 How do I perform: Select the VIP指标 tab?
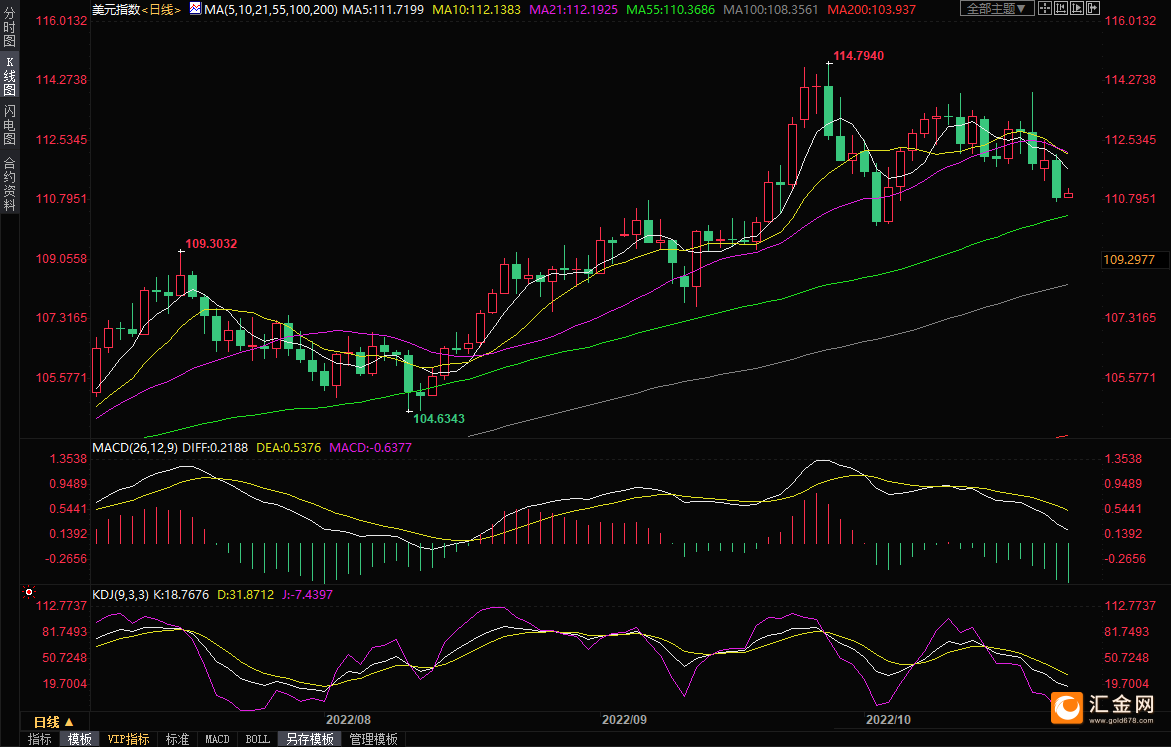pyautogui.click(x=128, y=739)
